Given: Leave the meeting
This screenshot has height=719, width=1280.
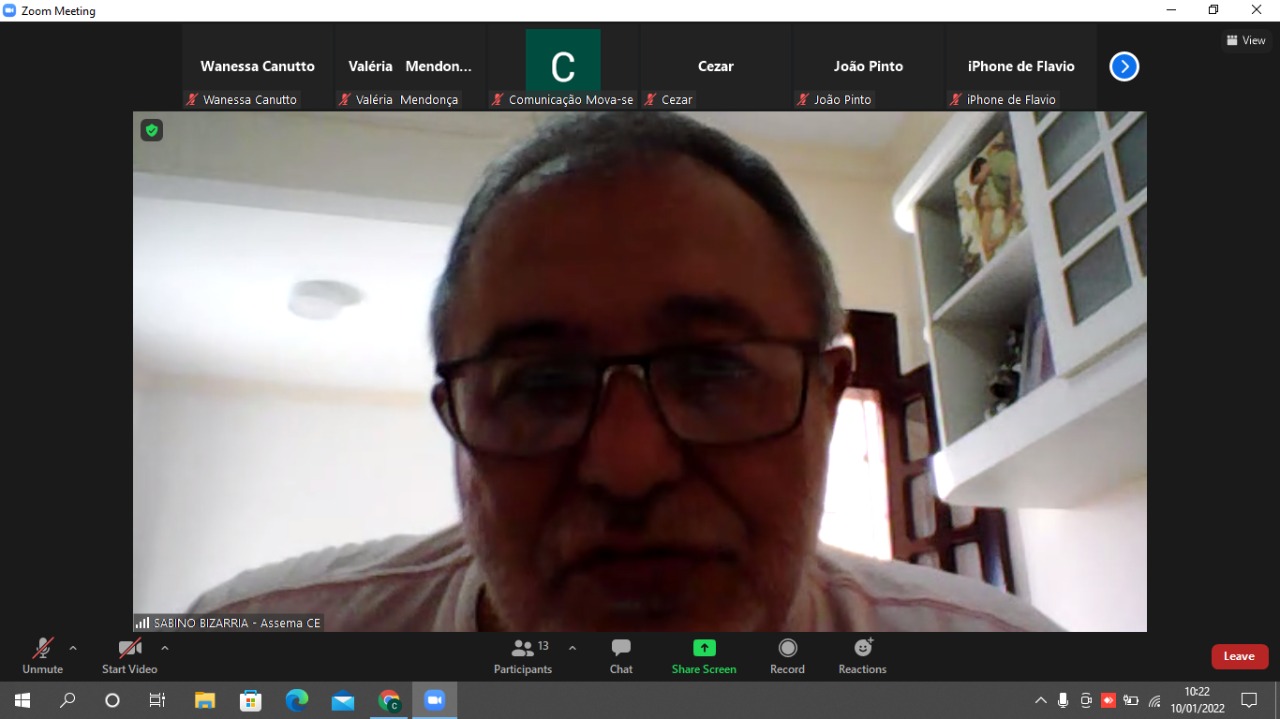Looking at the screenshot, I should point(1239,656).
